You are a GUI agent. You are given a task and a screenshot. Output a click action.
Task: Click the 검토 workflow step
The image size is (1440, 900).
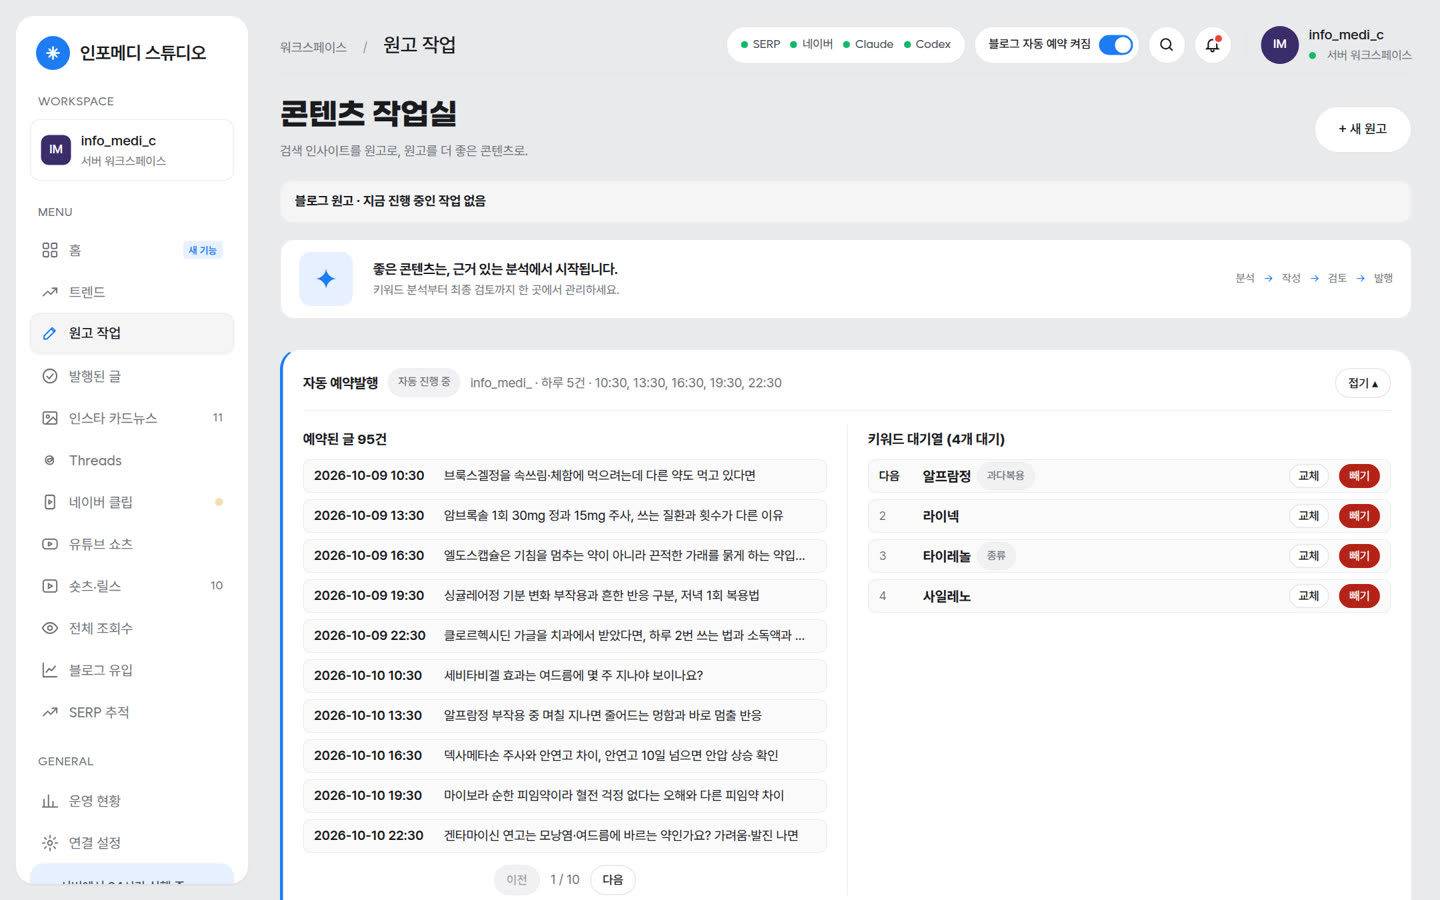coord(1337,278)
